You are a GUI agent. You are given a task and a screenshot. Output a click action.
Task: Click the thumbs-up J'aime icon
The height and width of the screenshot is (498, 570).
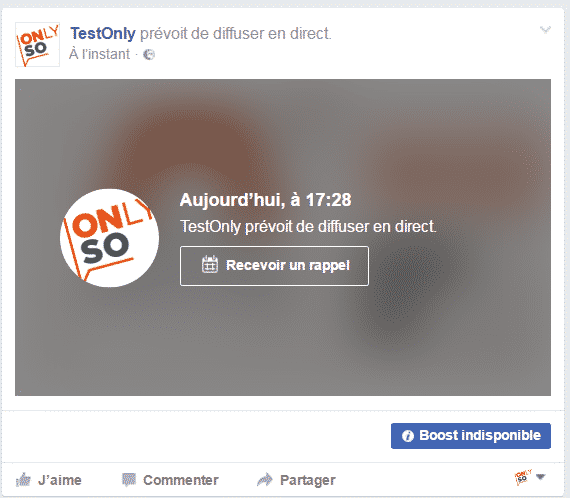point(23,479)
